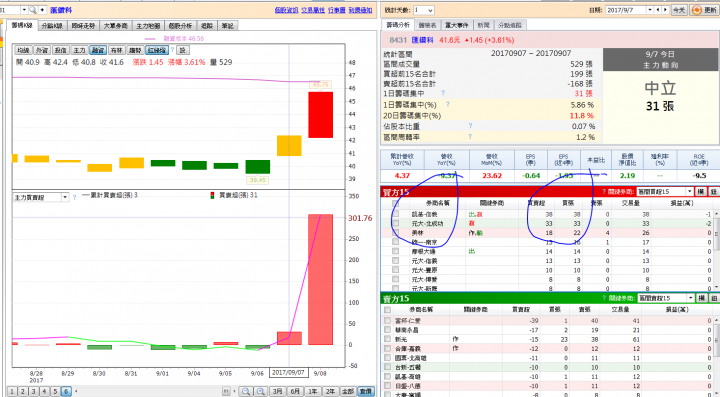Select the 3月 time range button
Screen dimensions: 720x397
(277, 391)
